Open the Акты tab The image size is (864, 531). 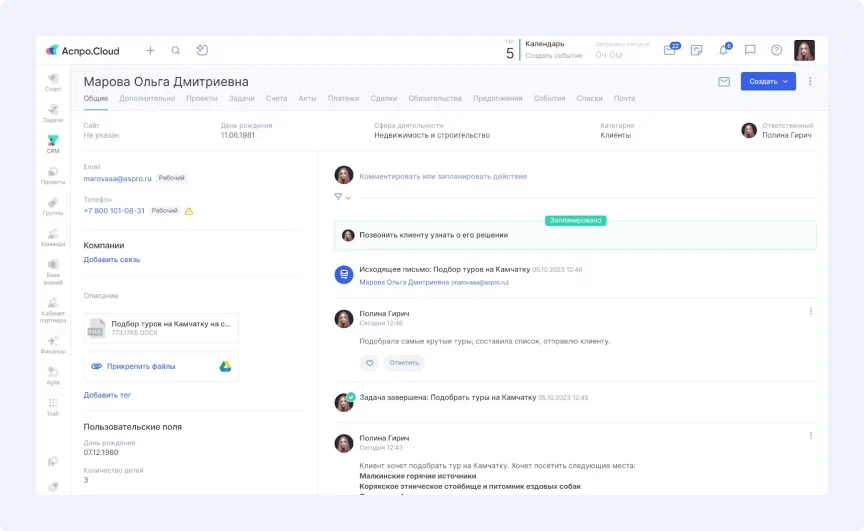coord(307,99)
